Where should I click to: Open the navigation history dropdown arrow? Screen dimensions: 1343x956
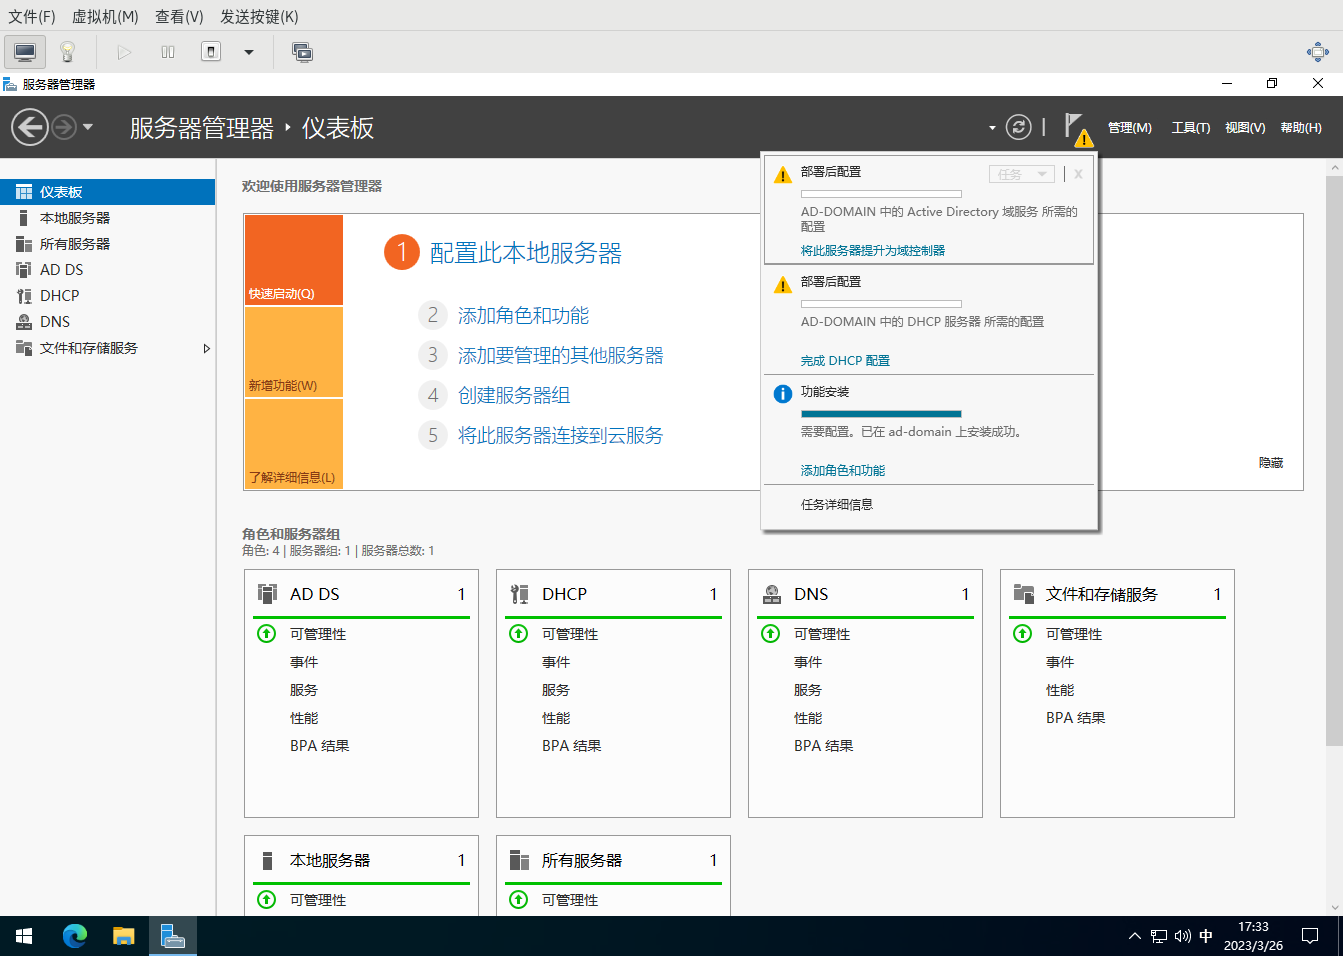[x=88, y=127]
